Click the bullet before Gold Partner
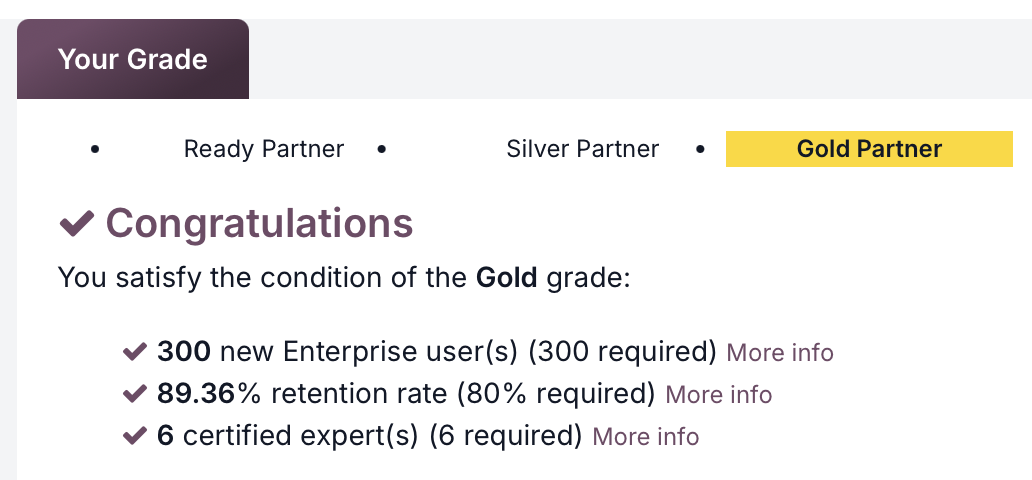This screenshot has width=1032, height=480. (x=700, y=149)
